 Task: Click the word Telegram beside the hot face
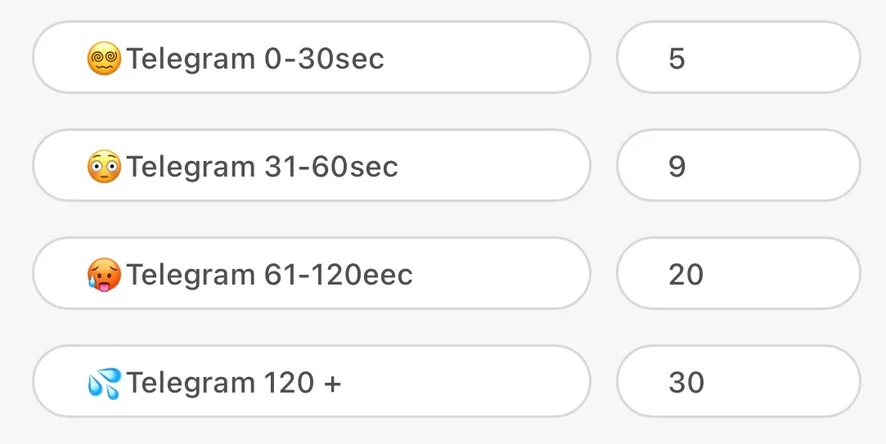pyautogui.click(x=191, y=275)
